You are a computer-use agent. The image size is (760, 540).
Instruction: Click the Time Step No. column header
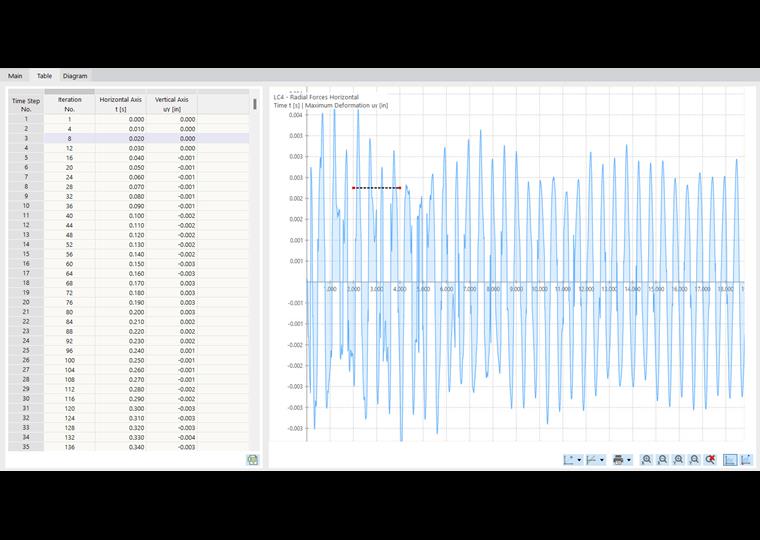point(26,104)
